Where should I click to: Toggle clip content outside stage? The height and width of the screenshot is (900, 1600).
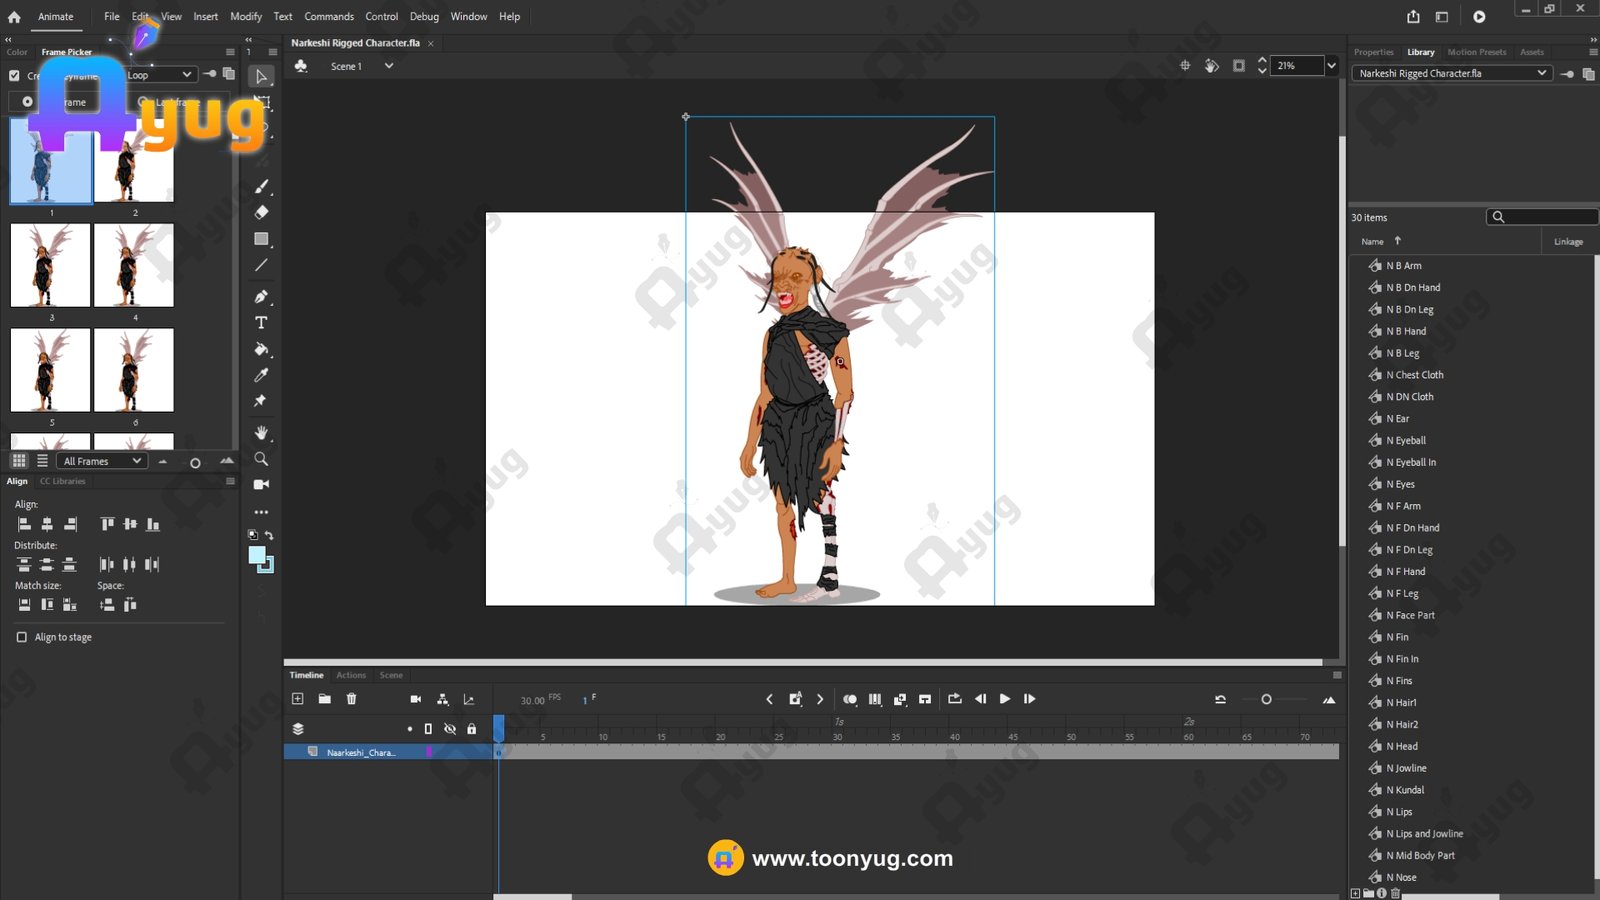1239,66
